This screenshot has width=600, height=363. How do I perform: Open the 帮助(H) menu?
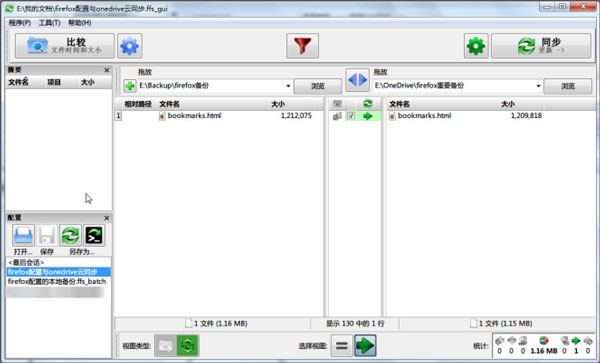80,23
